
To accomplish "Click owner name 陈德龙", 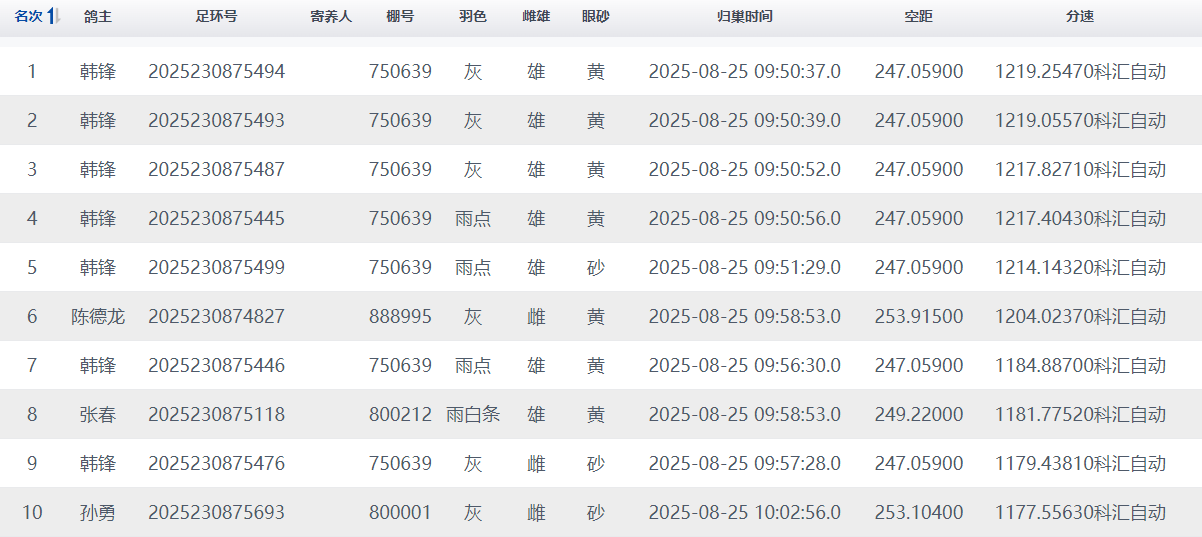I will coord(97,317).
